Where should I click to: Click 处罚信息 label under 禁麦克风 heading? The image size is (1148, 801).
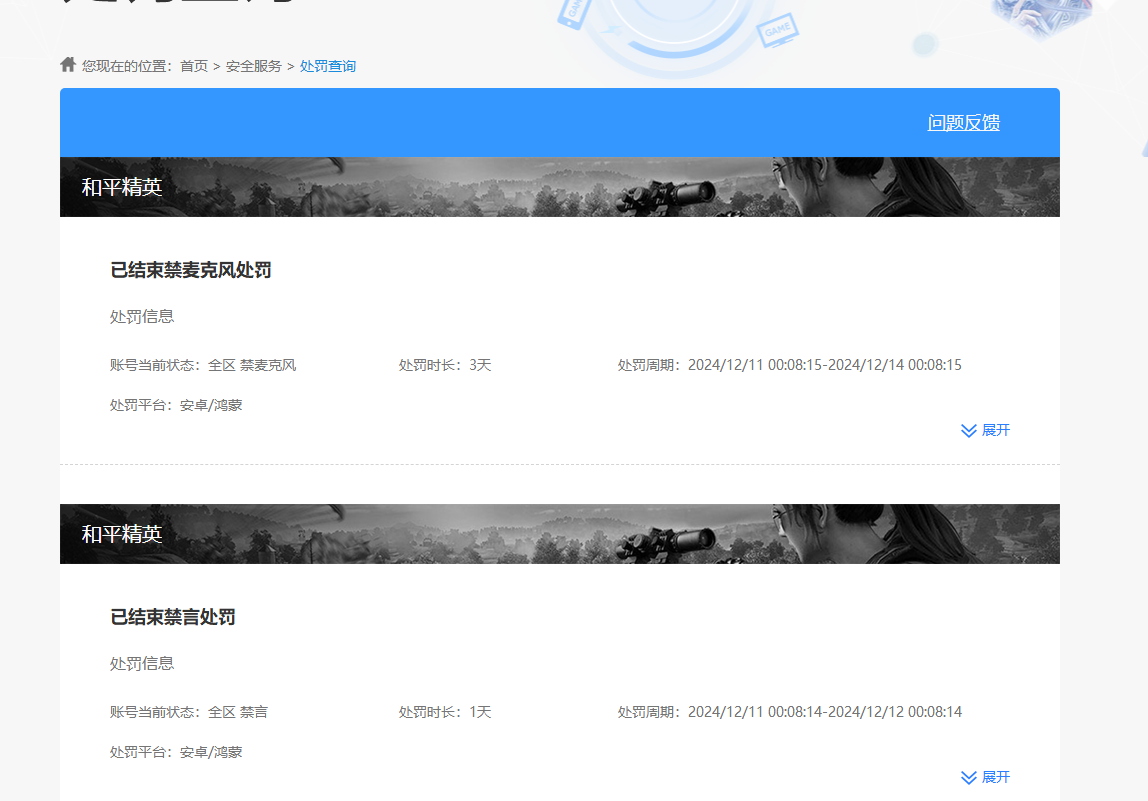pyautogui.click(x=142, y=316)
